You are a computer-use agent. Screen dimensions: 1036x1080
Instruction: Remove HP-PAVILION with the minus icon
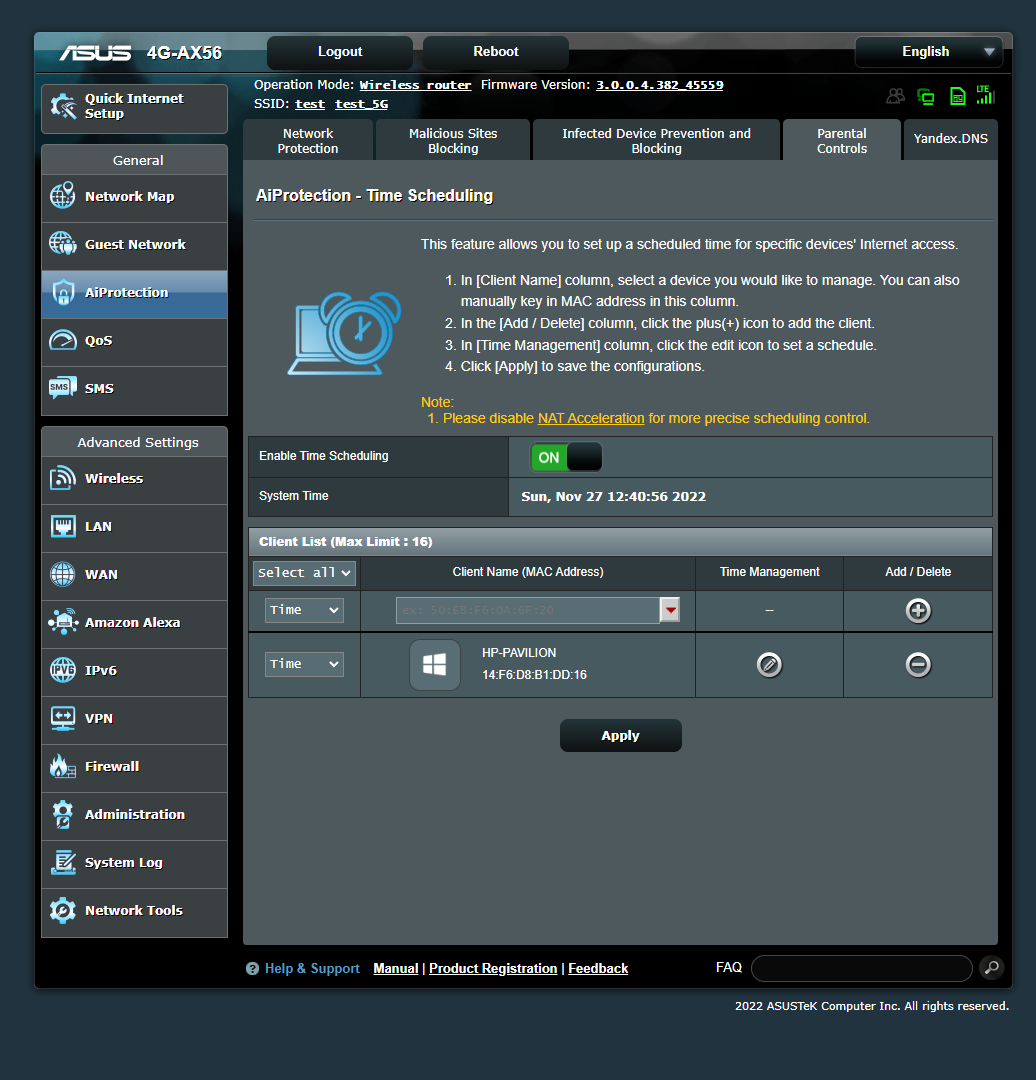[x=918, y=665]
